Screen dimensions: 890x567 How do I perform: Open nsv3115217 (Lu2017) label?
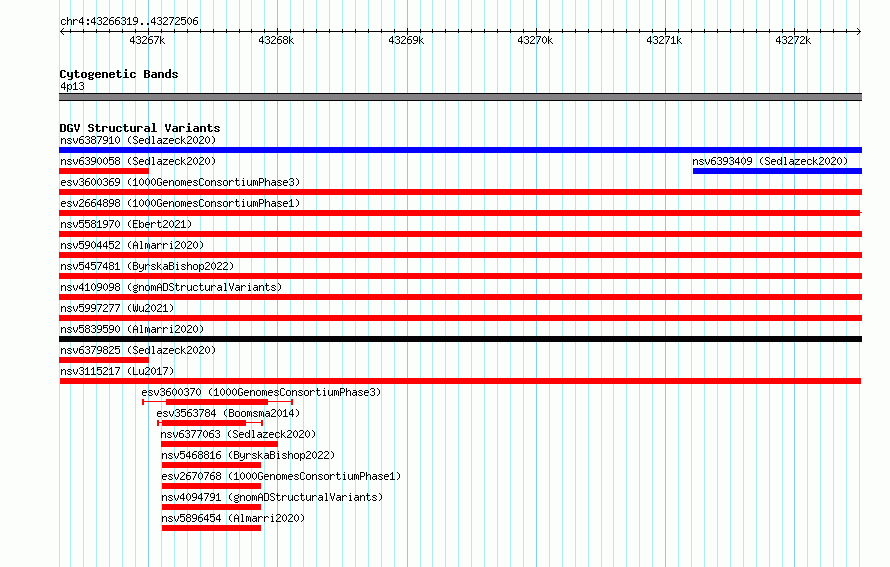coord(117,371)
